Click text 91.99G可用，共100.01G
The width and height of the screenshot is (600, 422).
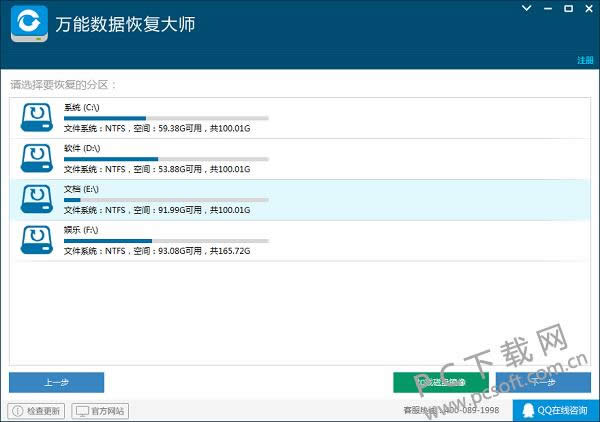tap(204, 210)
